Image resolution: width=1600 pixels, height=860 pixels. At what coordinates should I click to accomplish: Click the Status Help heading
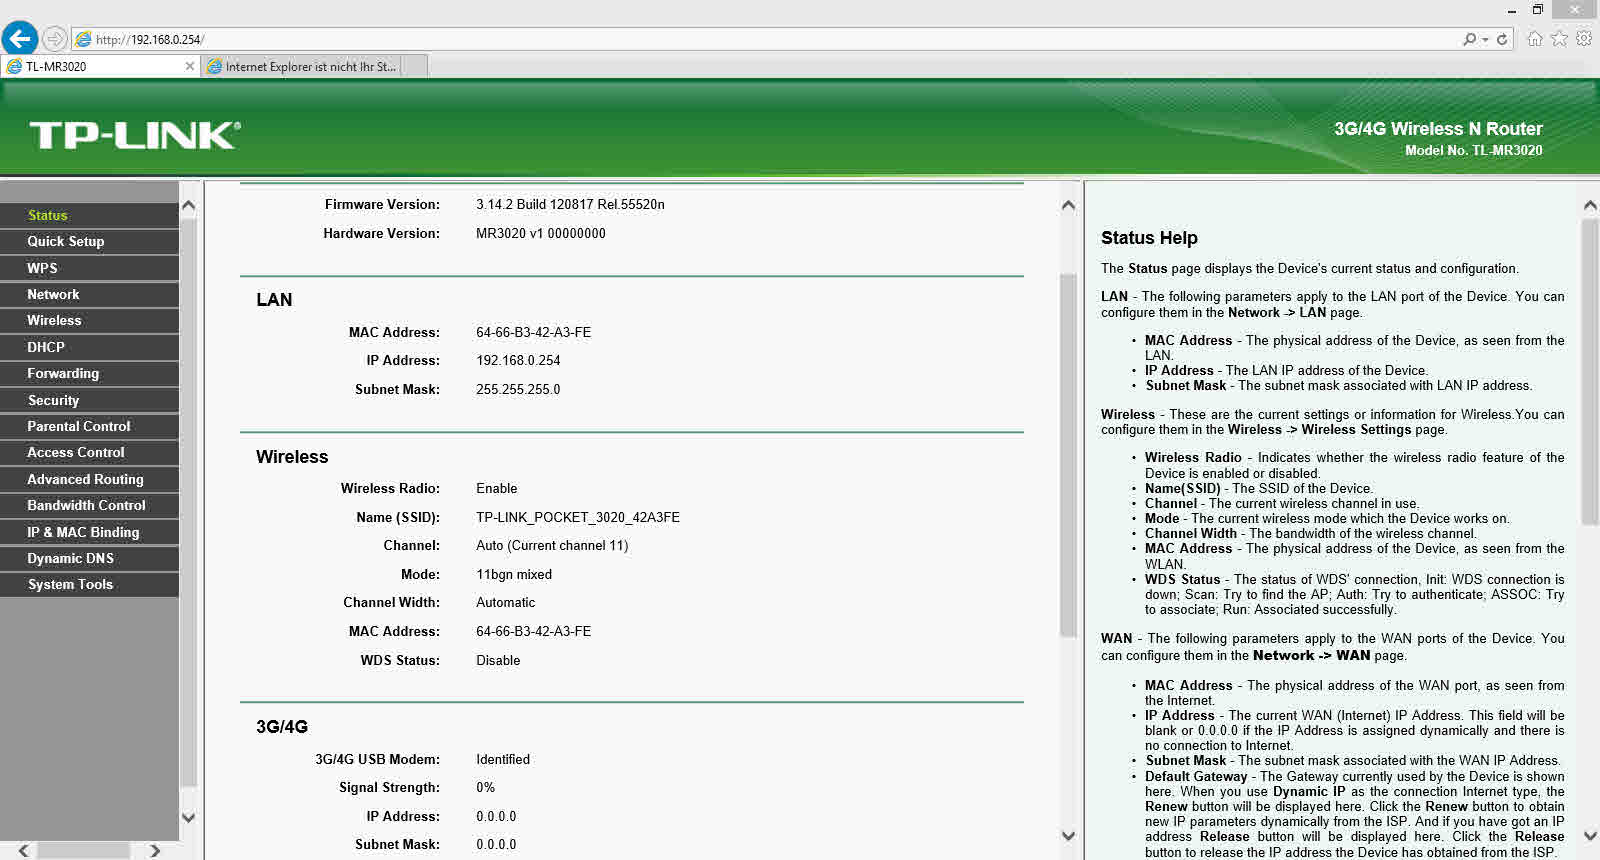(1149, 238)
